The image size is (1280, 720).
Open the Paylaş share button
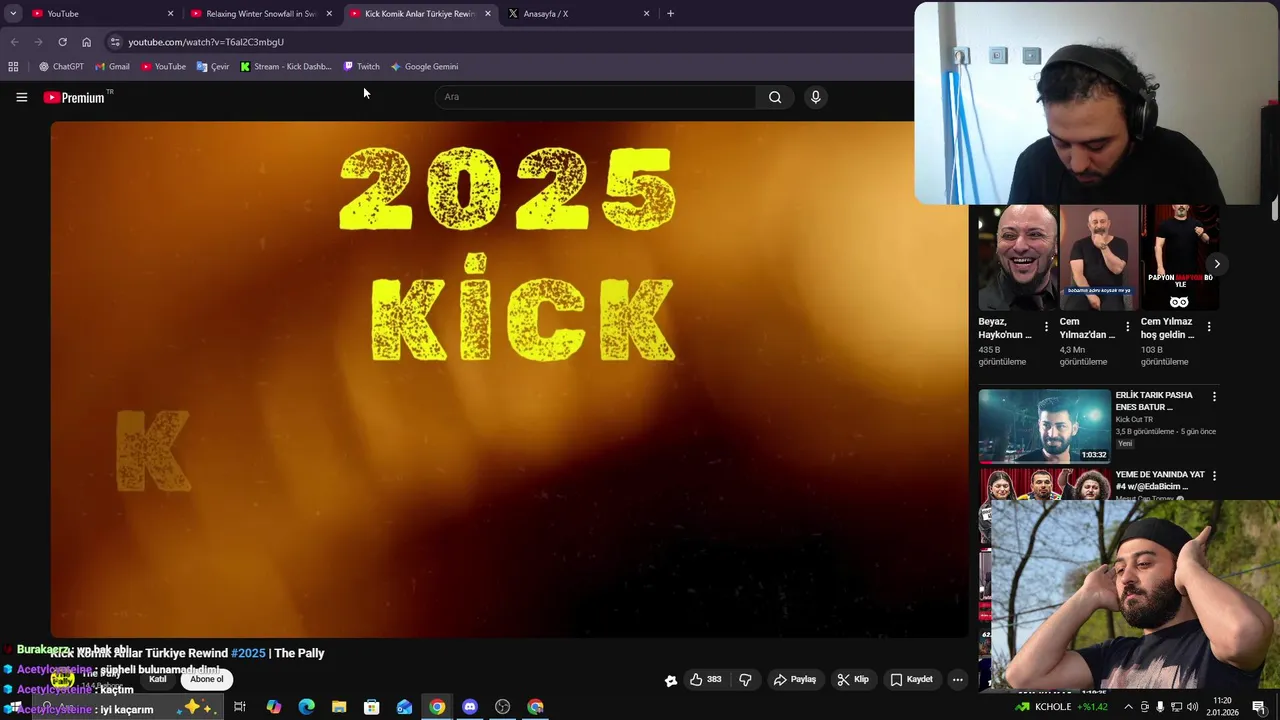pyautogui.click(x=795, y=679)
